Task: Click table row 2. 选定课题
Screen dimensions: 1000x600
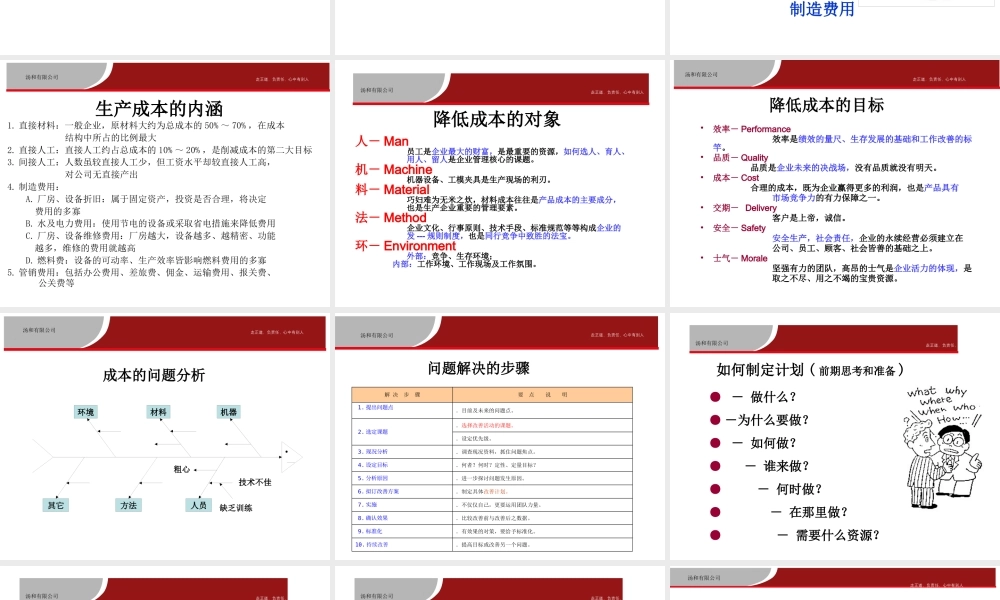Action: [492, 432]
